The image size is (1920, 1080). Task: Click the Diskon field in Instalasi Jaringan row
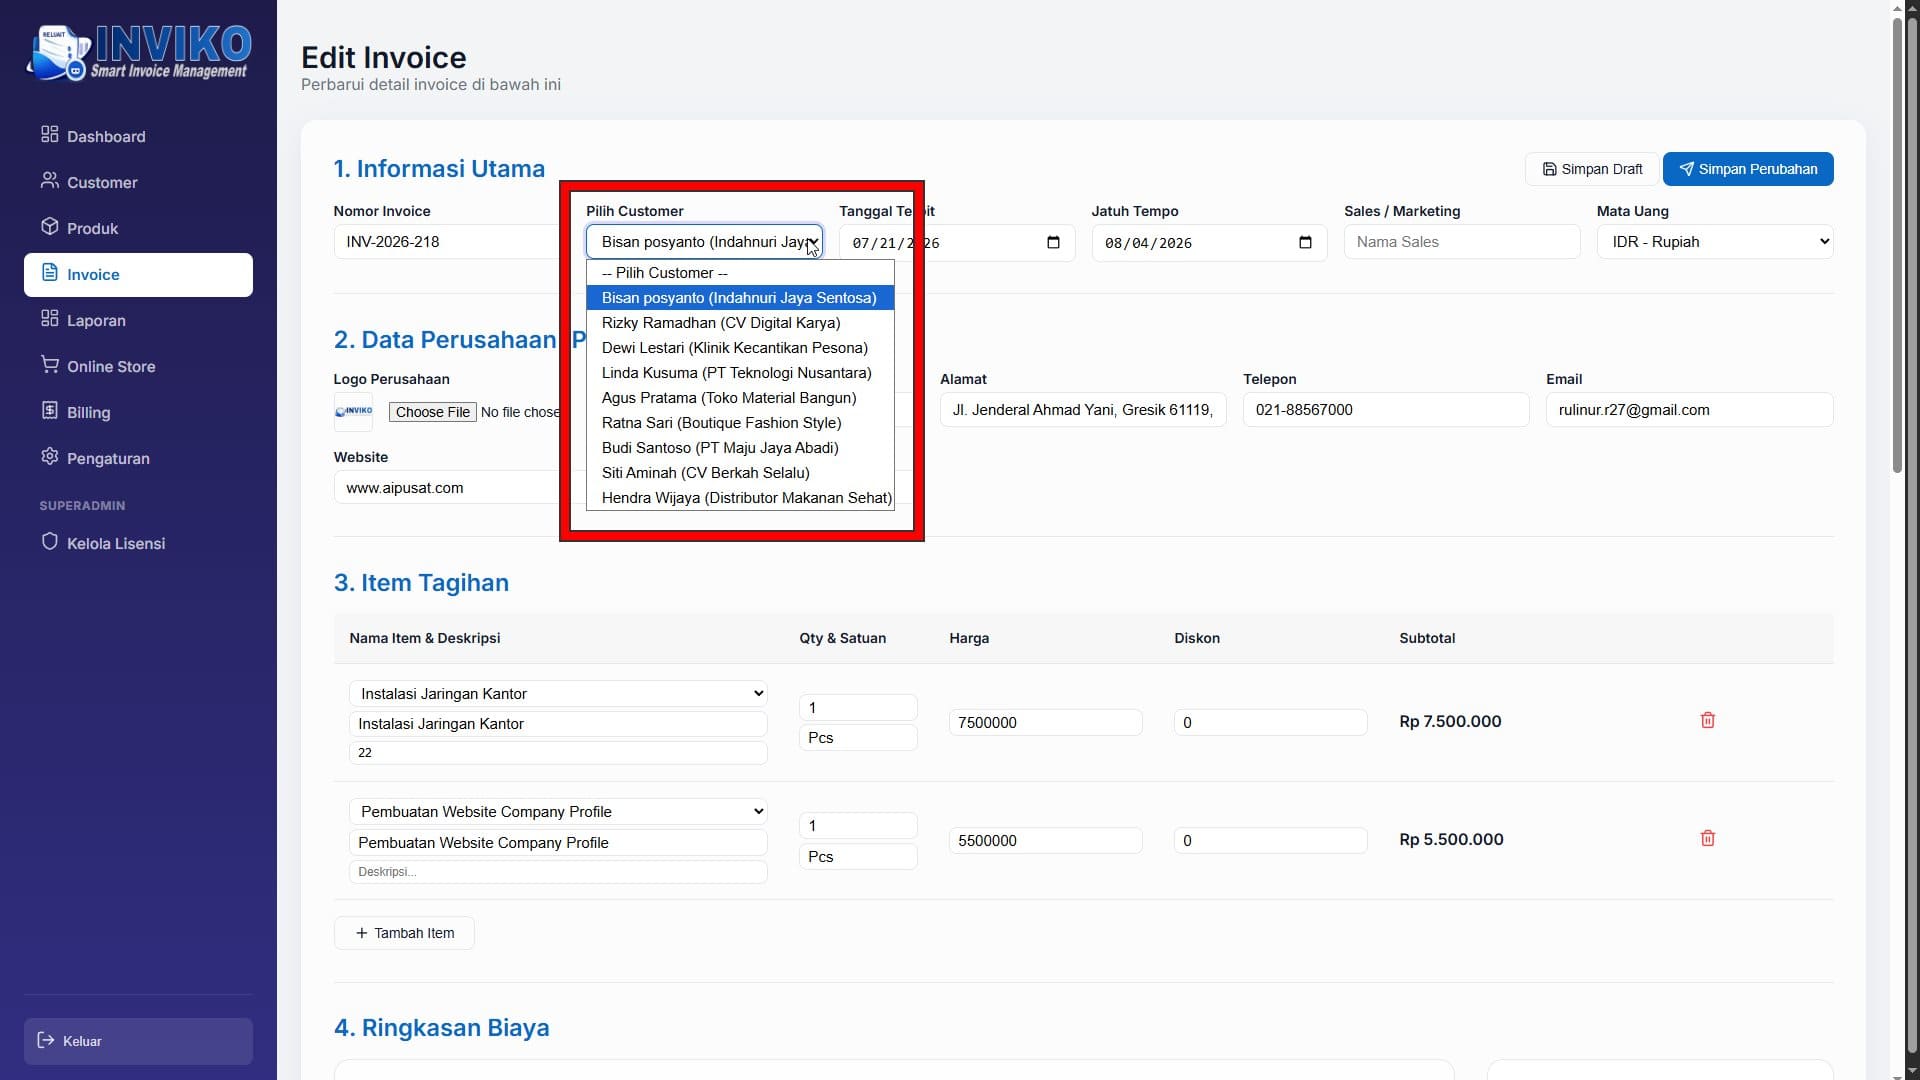point(1270,722)
